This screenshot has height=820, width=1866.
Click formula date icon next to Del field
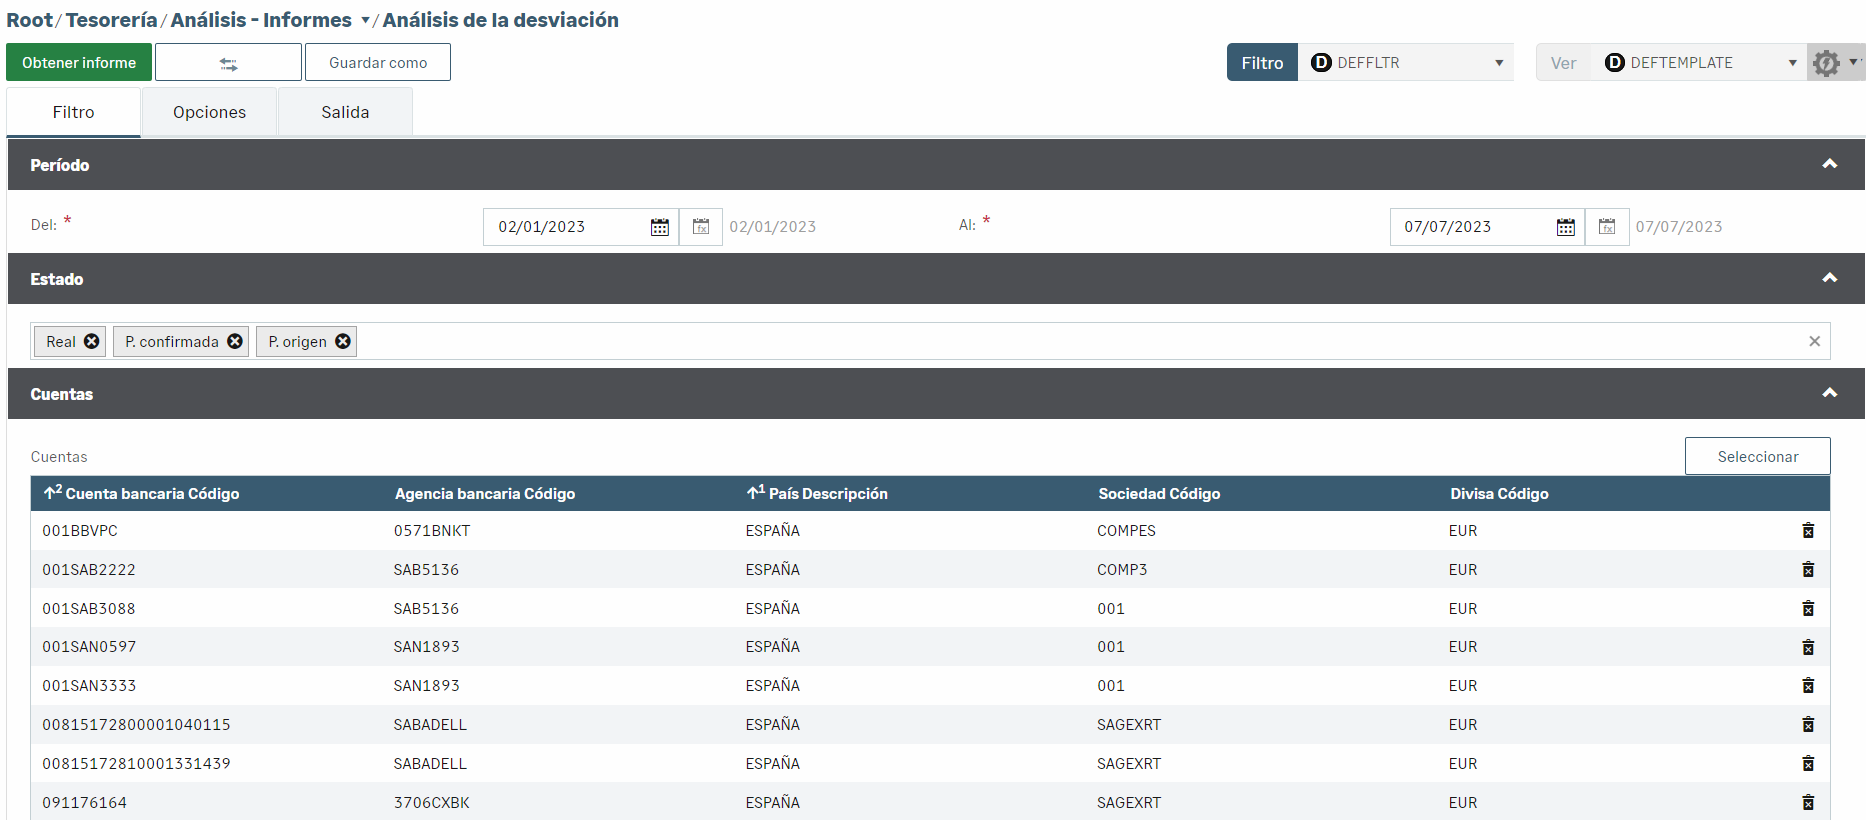(x=701, y=227)
